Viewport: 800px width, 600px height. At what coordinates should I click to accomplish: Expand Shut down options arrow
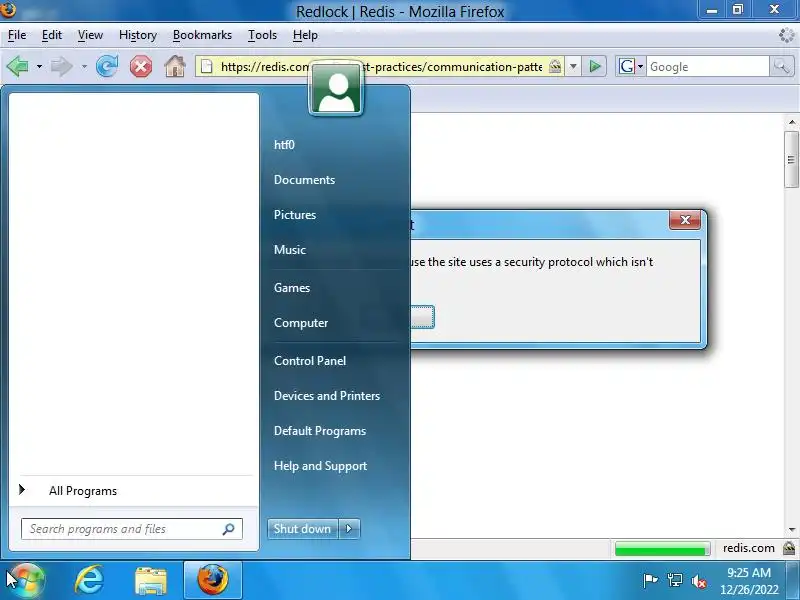[349, 529]
